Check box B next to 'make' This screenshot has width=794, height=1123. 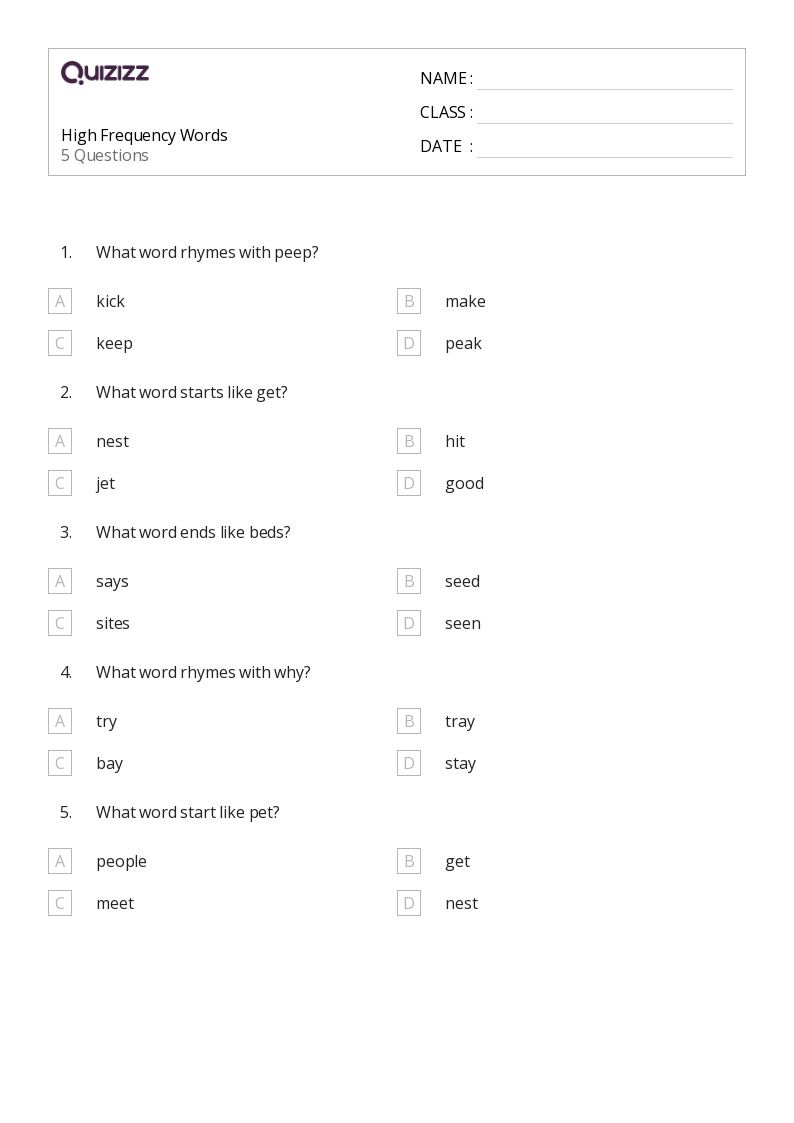click(409, 301)
